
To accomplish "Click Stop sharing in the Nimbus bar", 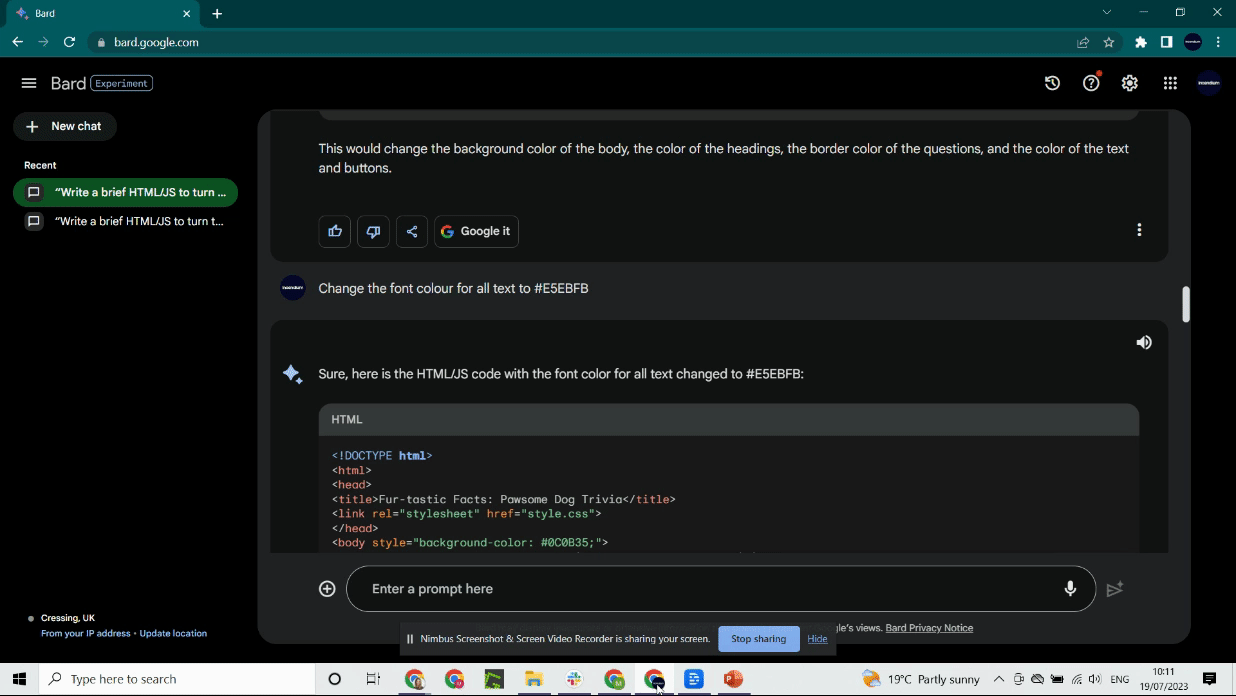I will tap(758, 639).
